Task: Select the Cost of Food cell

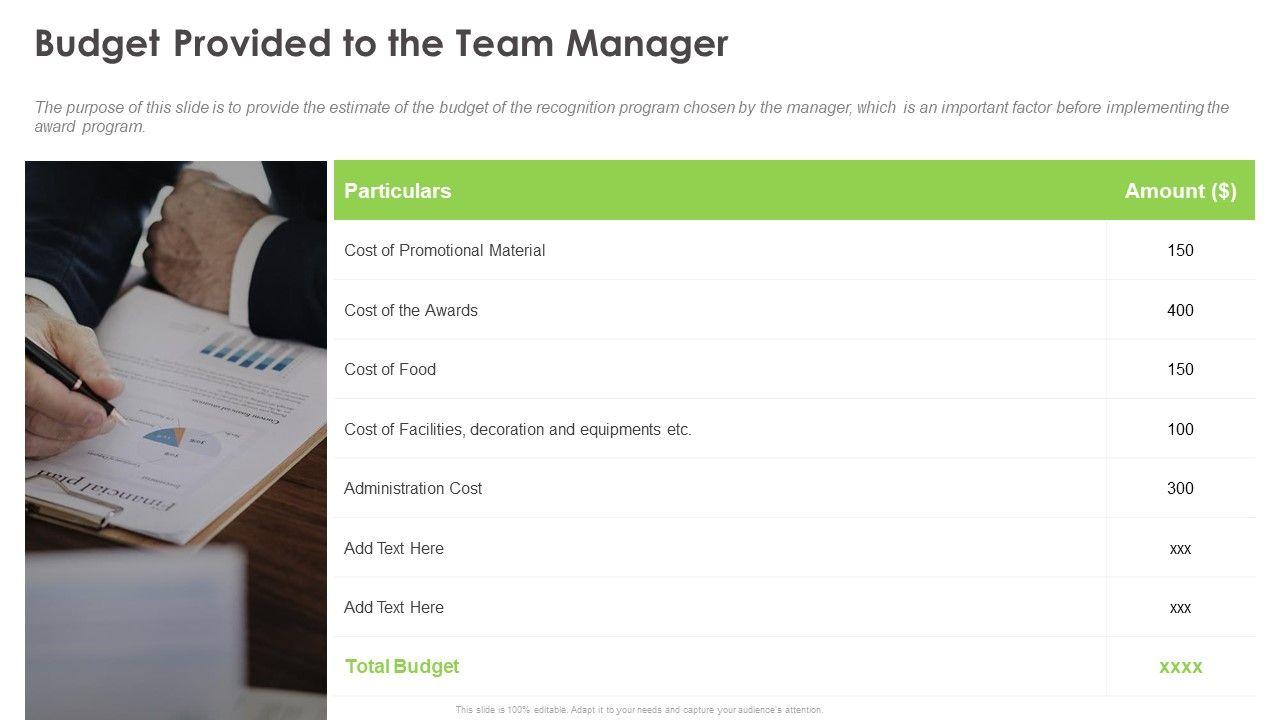Action: tap(390, 369)
